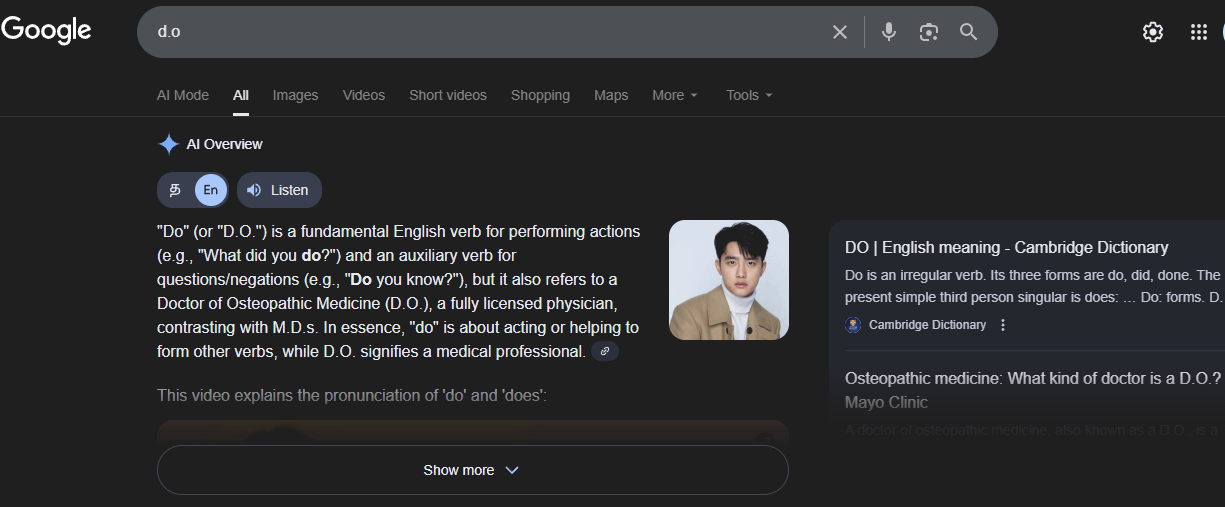Viewport: 1225px width, 507px height.
Task: Click the magnifying glass search icon
Action: (968, 32)
